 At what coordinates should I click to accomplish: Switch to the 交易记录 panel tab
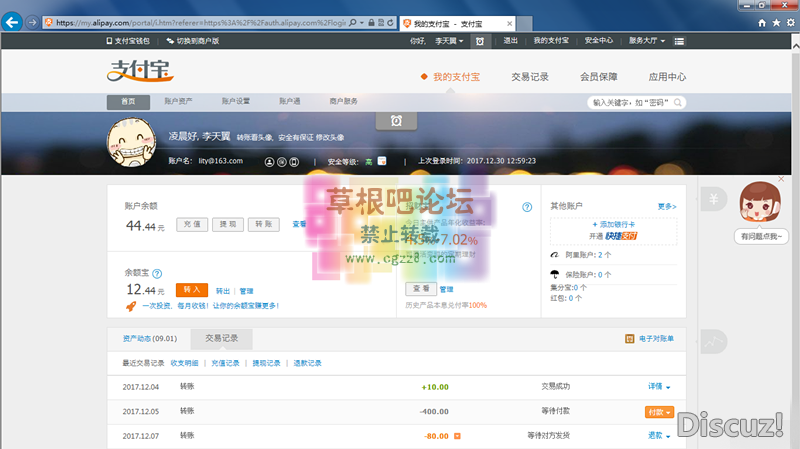point(221,339)
